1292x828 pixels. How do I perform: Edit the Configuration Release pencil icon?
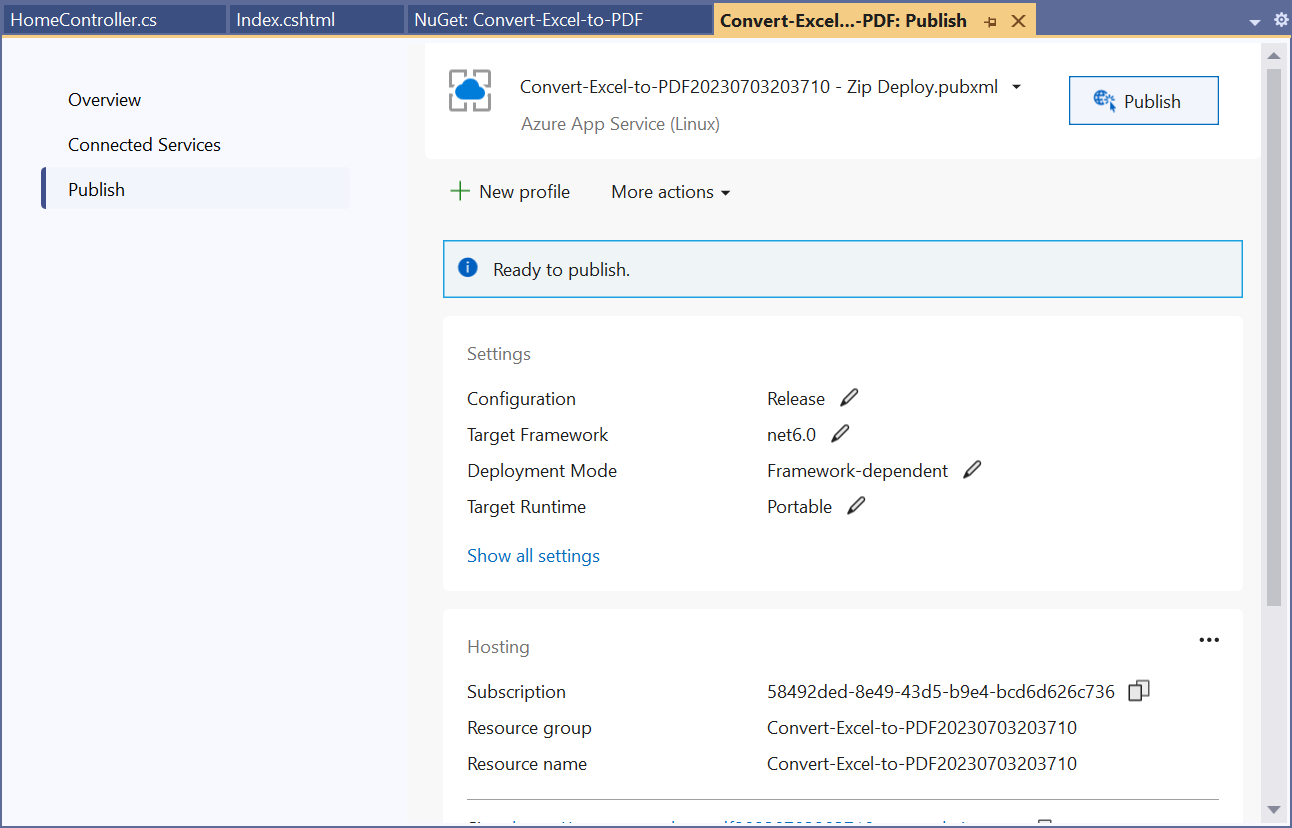tap(849, 398)
